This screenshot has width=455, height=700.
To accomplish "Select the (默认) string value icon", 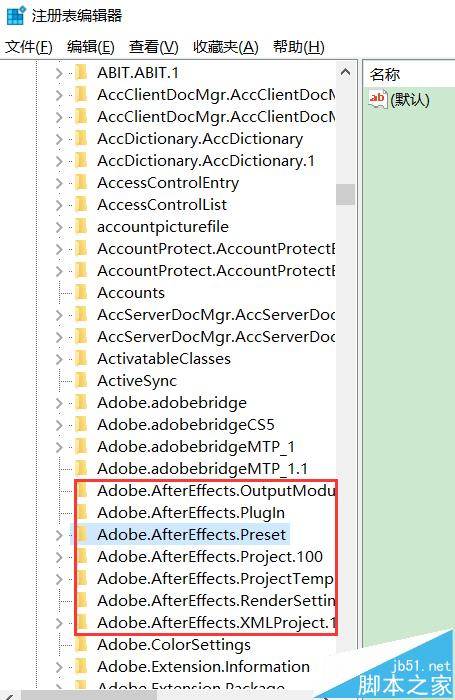I will point(377,99).
